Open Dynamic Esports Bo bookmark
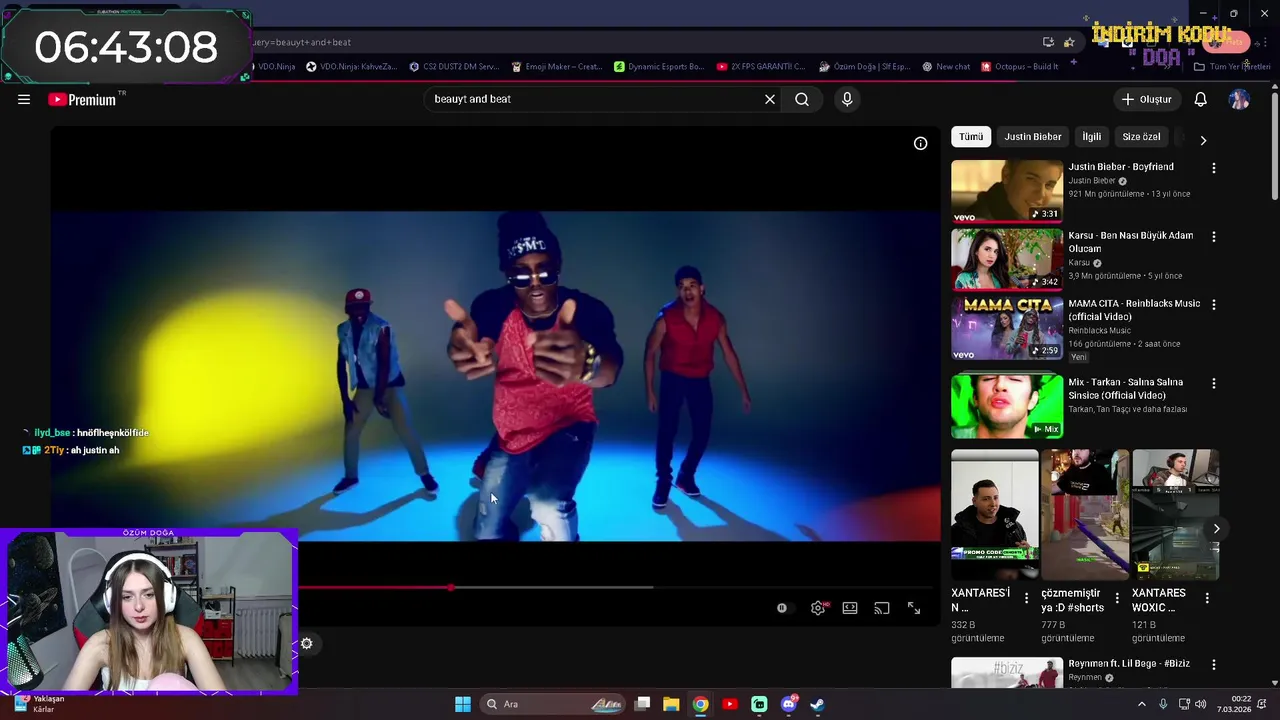This screenshot has height=720, width=1280. click(659, 67)
